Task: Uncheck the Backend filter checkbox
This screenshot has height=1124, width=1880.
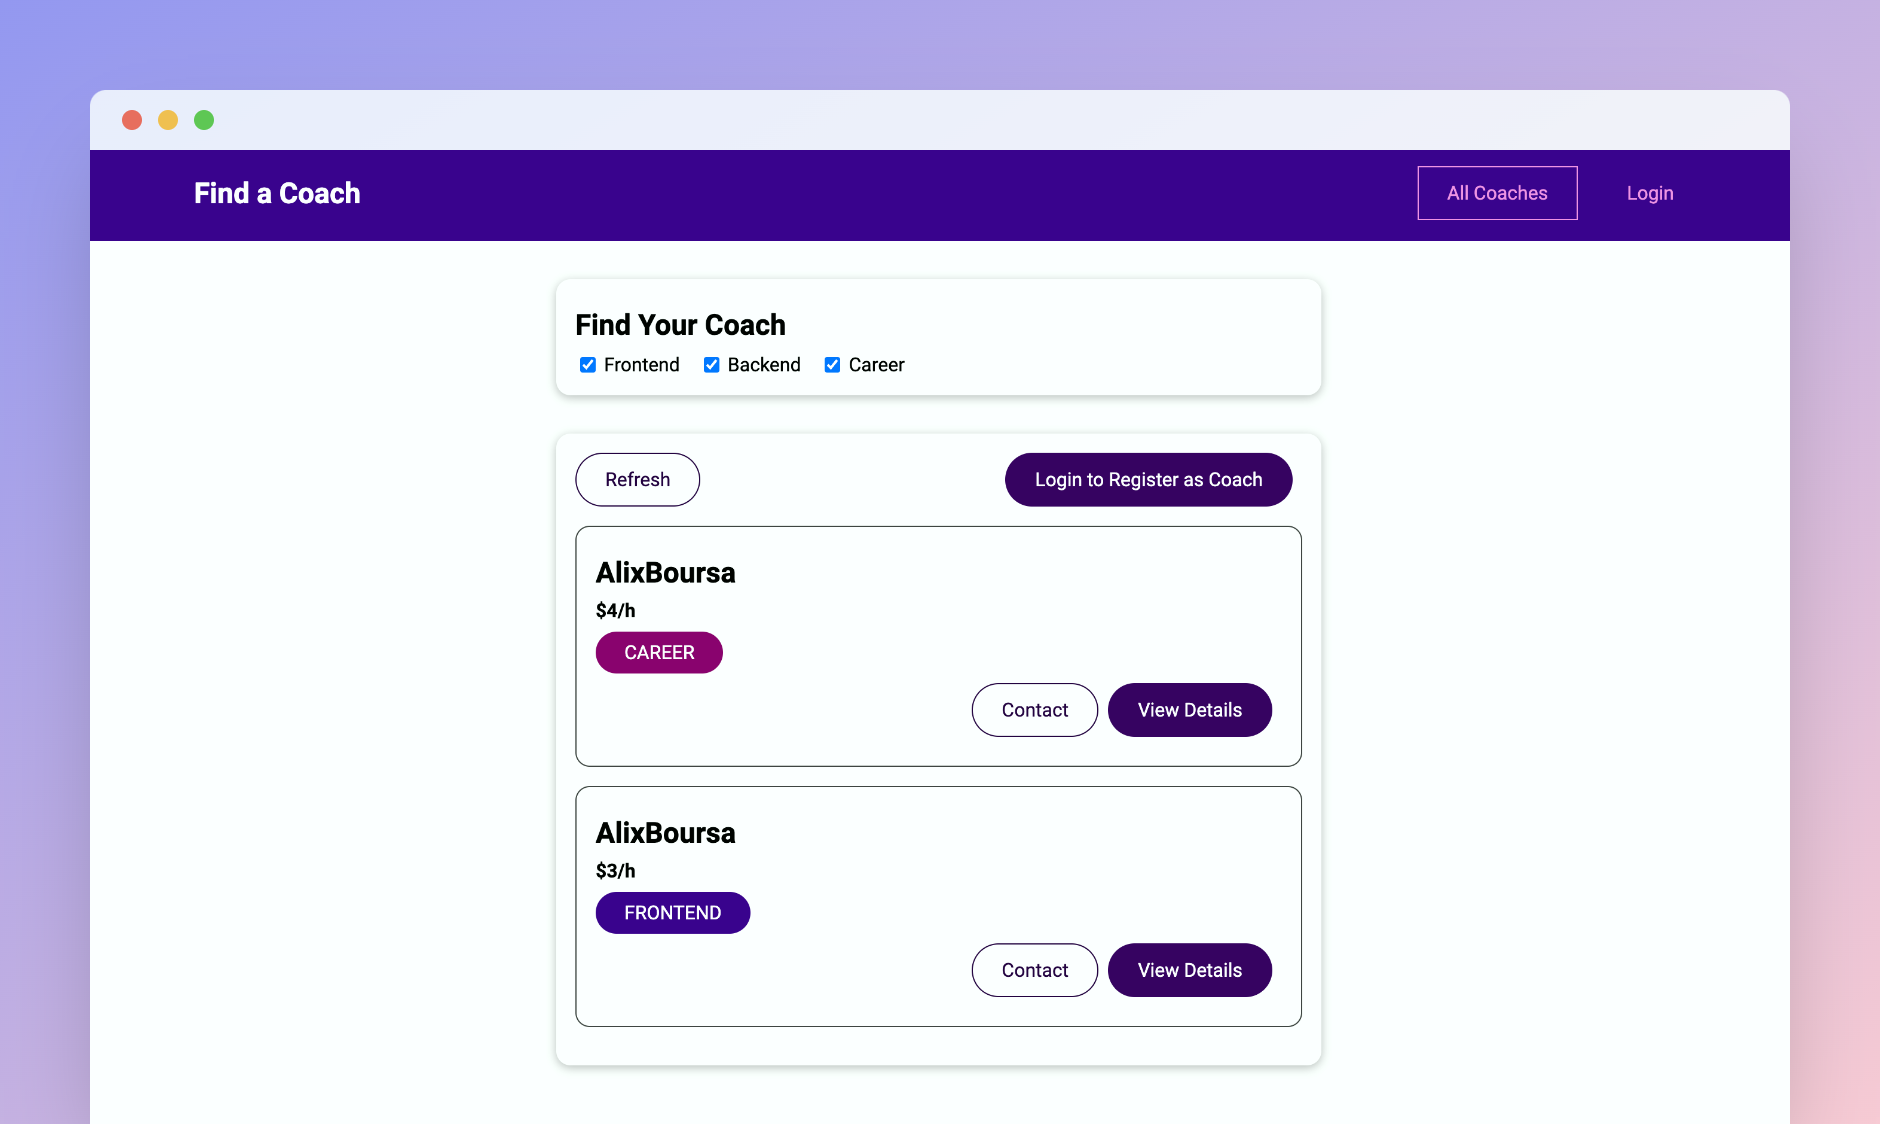Action: click(x=712, y=365)
